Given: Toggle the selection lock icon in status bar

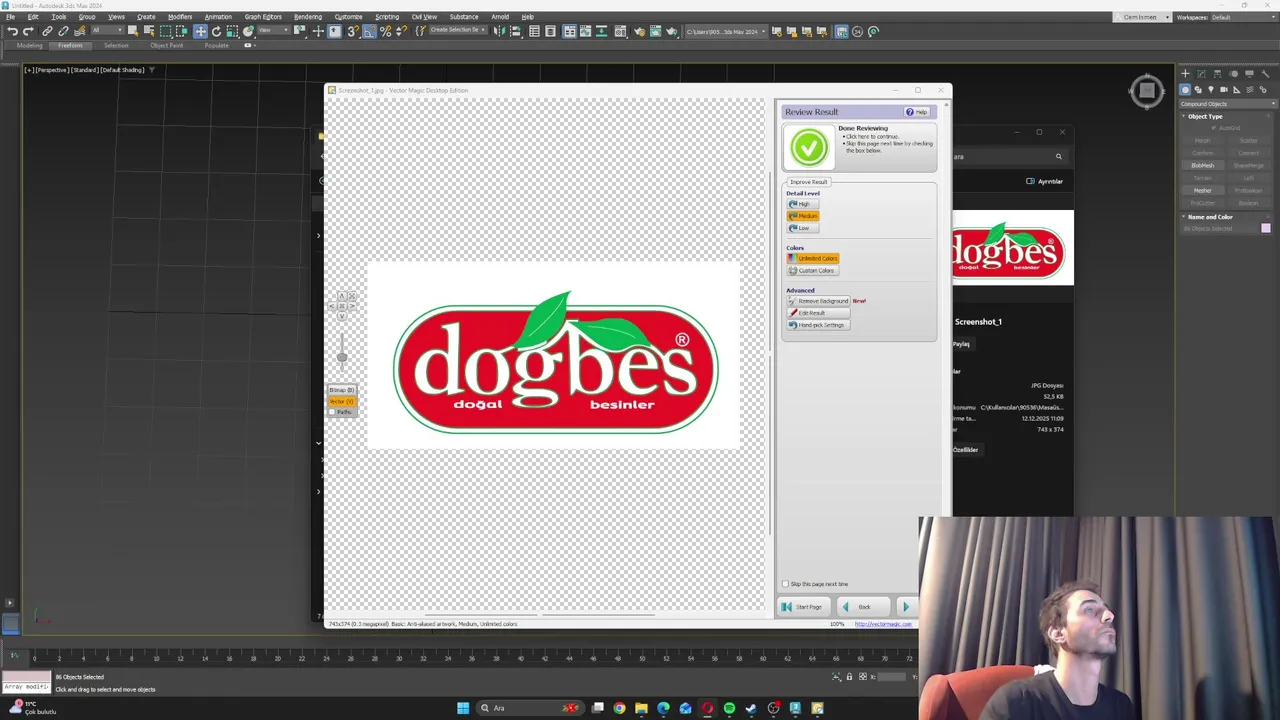Looking at the screenshot, I should coord(849,677).
